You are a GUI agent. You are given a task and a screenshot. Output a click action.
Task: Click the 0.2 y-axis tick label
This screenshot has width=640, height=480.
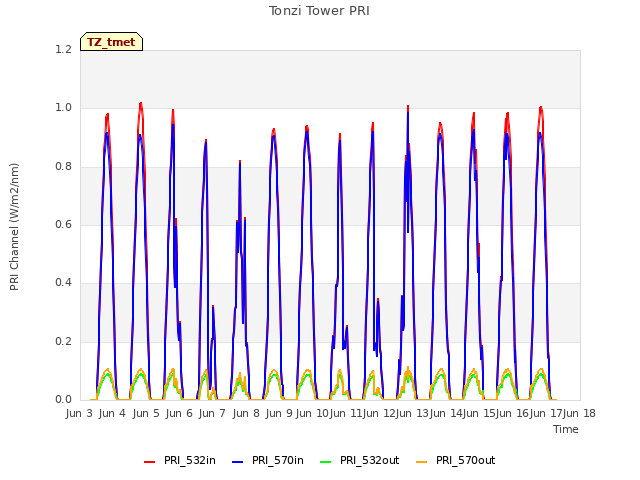coord(63,341)
